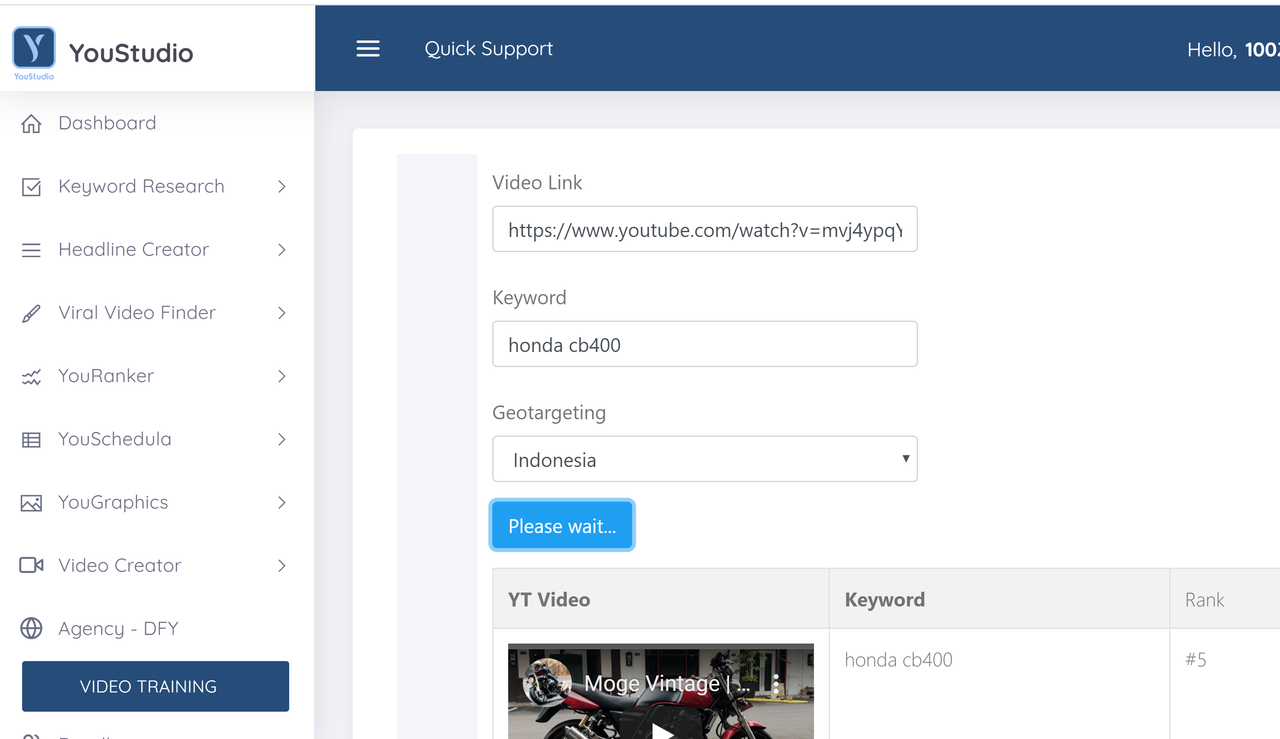Screen dimensions: 1280x739
Task: Click the Headline Creator lines icon
Action: 32,250
